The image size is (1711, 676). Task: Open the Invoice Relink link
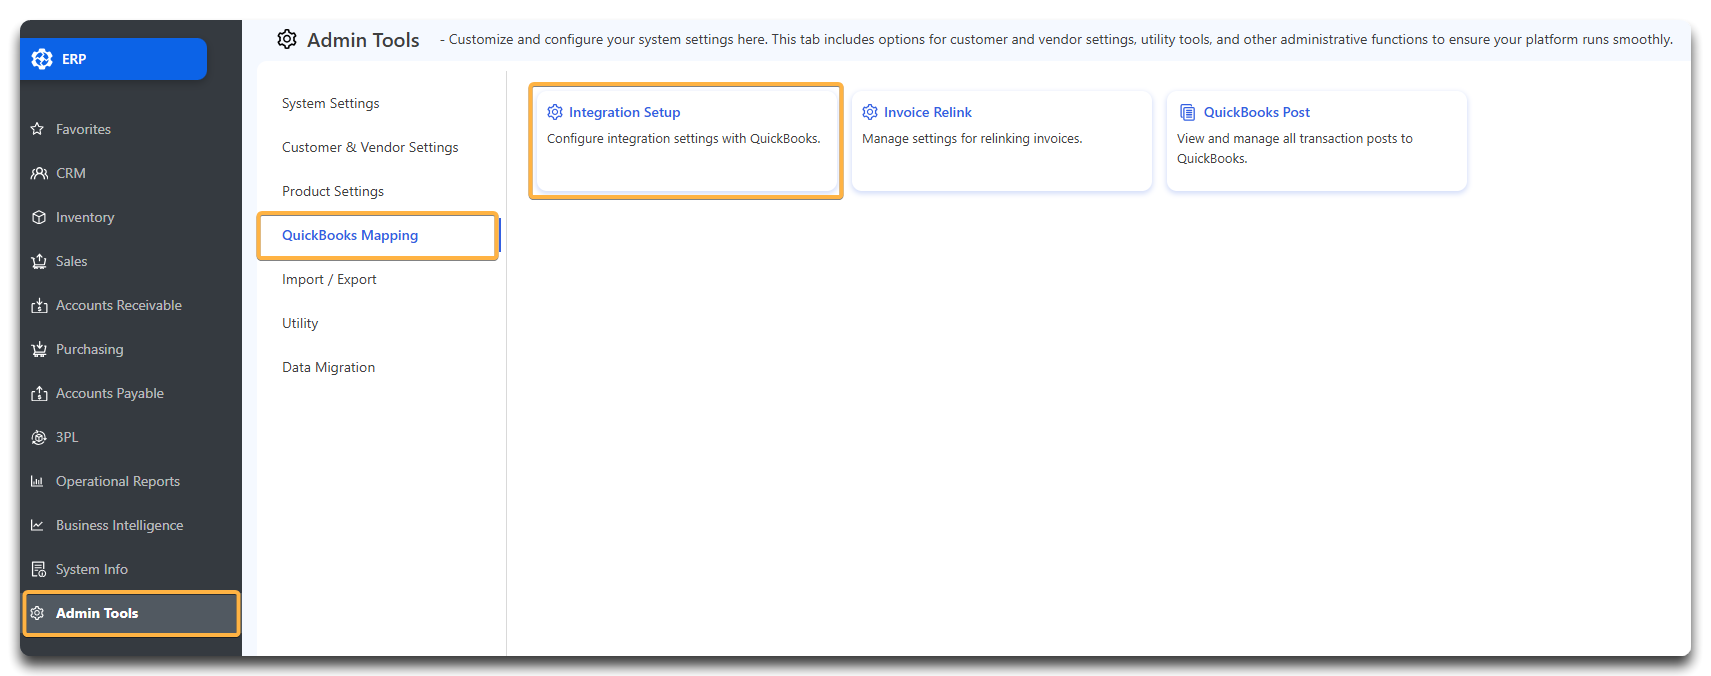928,112
